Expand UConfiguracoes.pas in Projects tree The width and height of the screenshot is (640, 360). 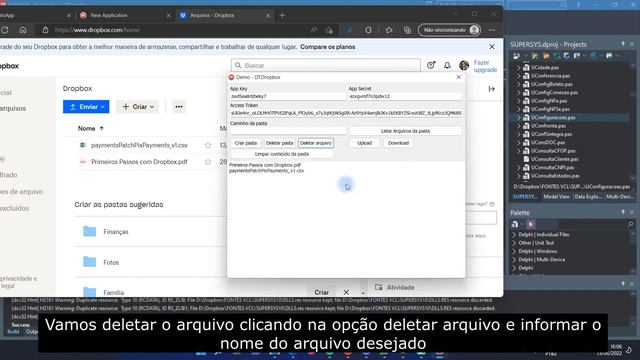[x=519, y=117]
